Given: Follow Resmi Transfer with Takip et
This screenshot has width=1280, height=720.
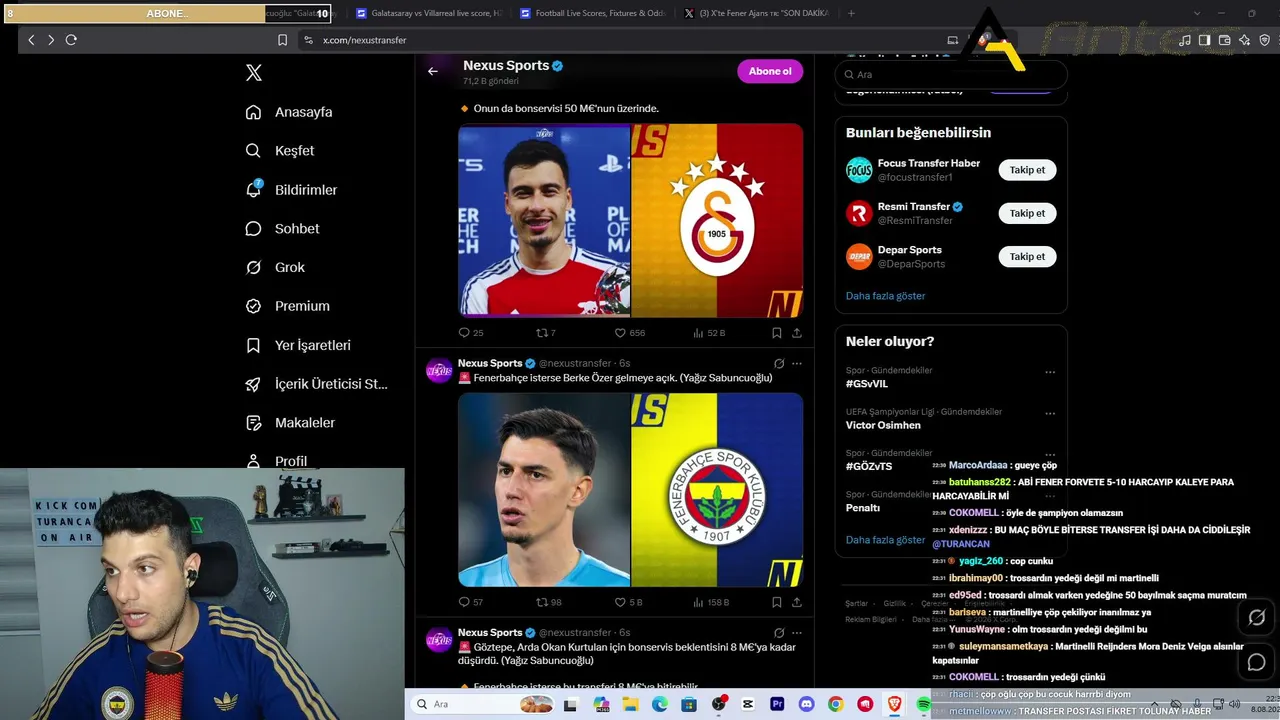Looking at the screenshot, I should click(1027, 213).
